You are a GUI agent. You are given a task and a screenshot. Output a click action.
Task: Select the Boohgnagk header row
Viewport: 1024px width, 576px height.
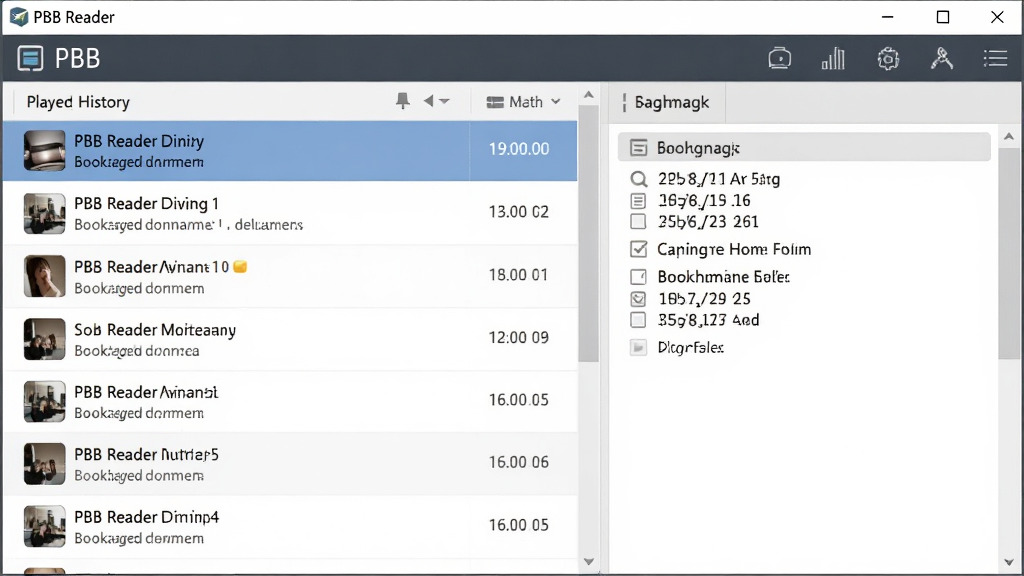[x=804, y=148]
